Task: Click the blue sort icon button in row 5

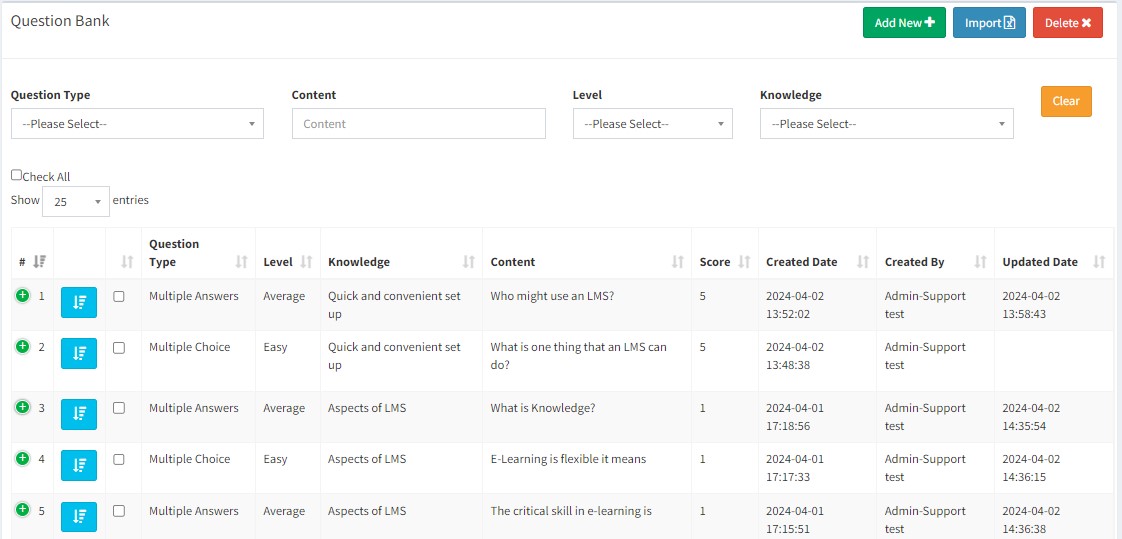Action: pos(79,517)
